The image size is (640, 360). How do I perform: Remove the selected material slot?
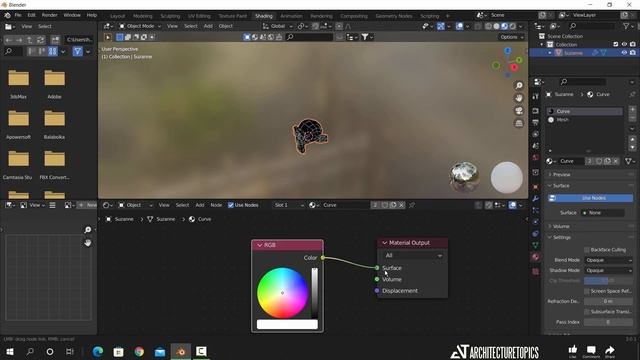click(x=632, y=118)
